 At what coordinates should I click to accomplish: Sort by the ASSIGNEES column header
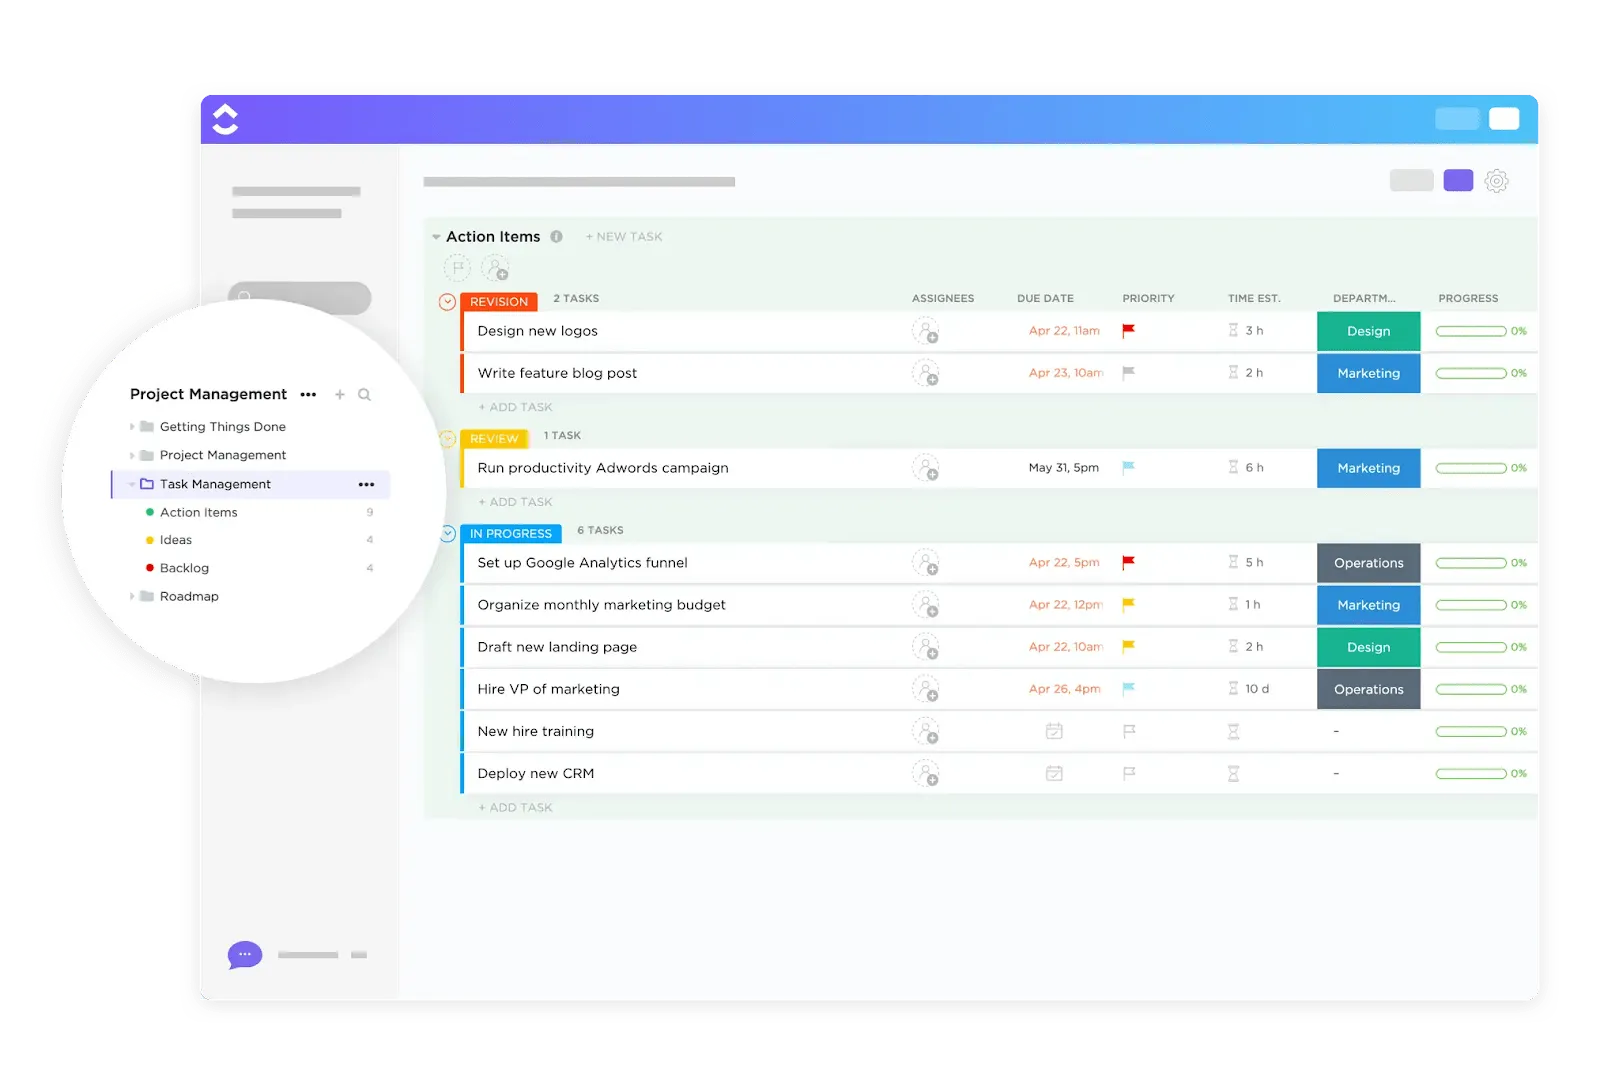(943, 298)
